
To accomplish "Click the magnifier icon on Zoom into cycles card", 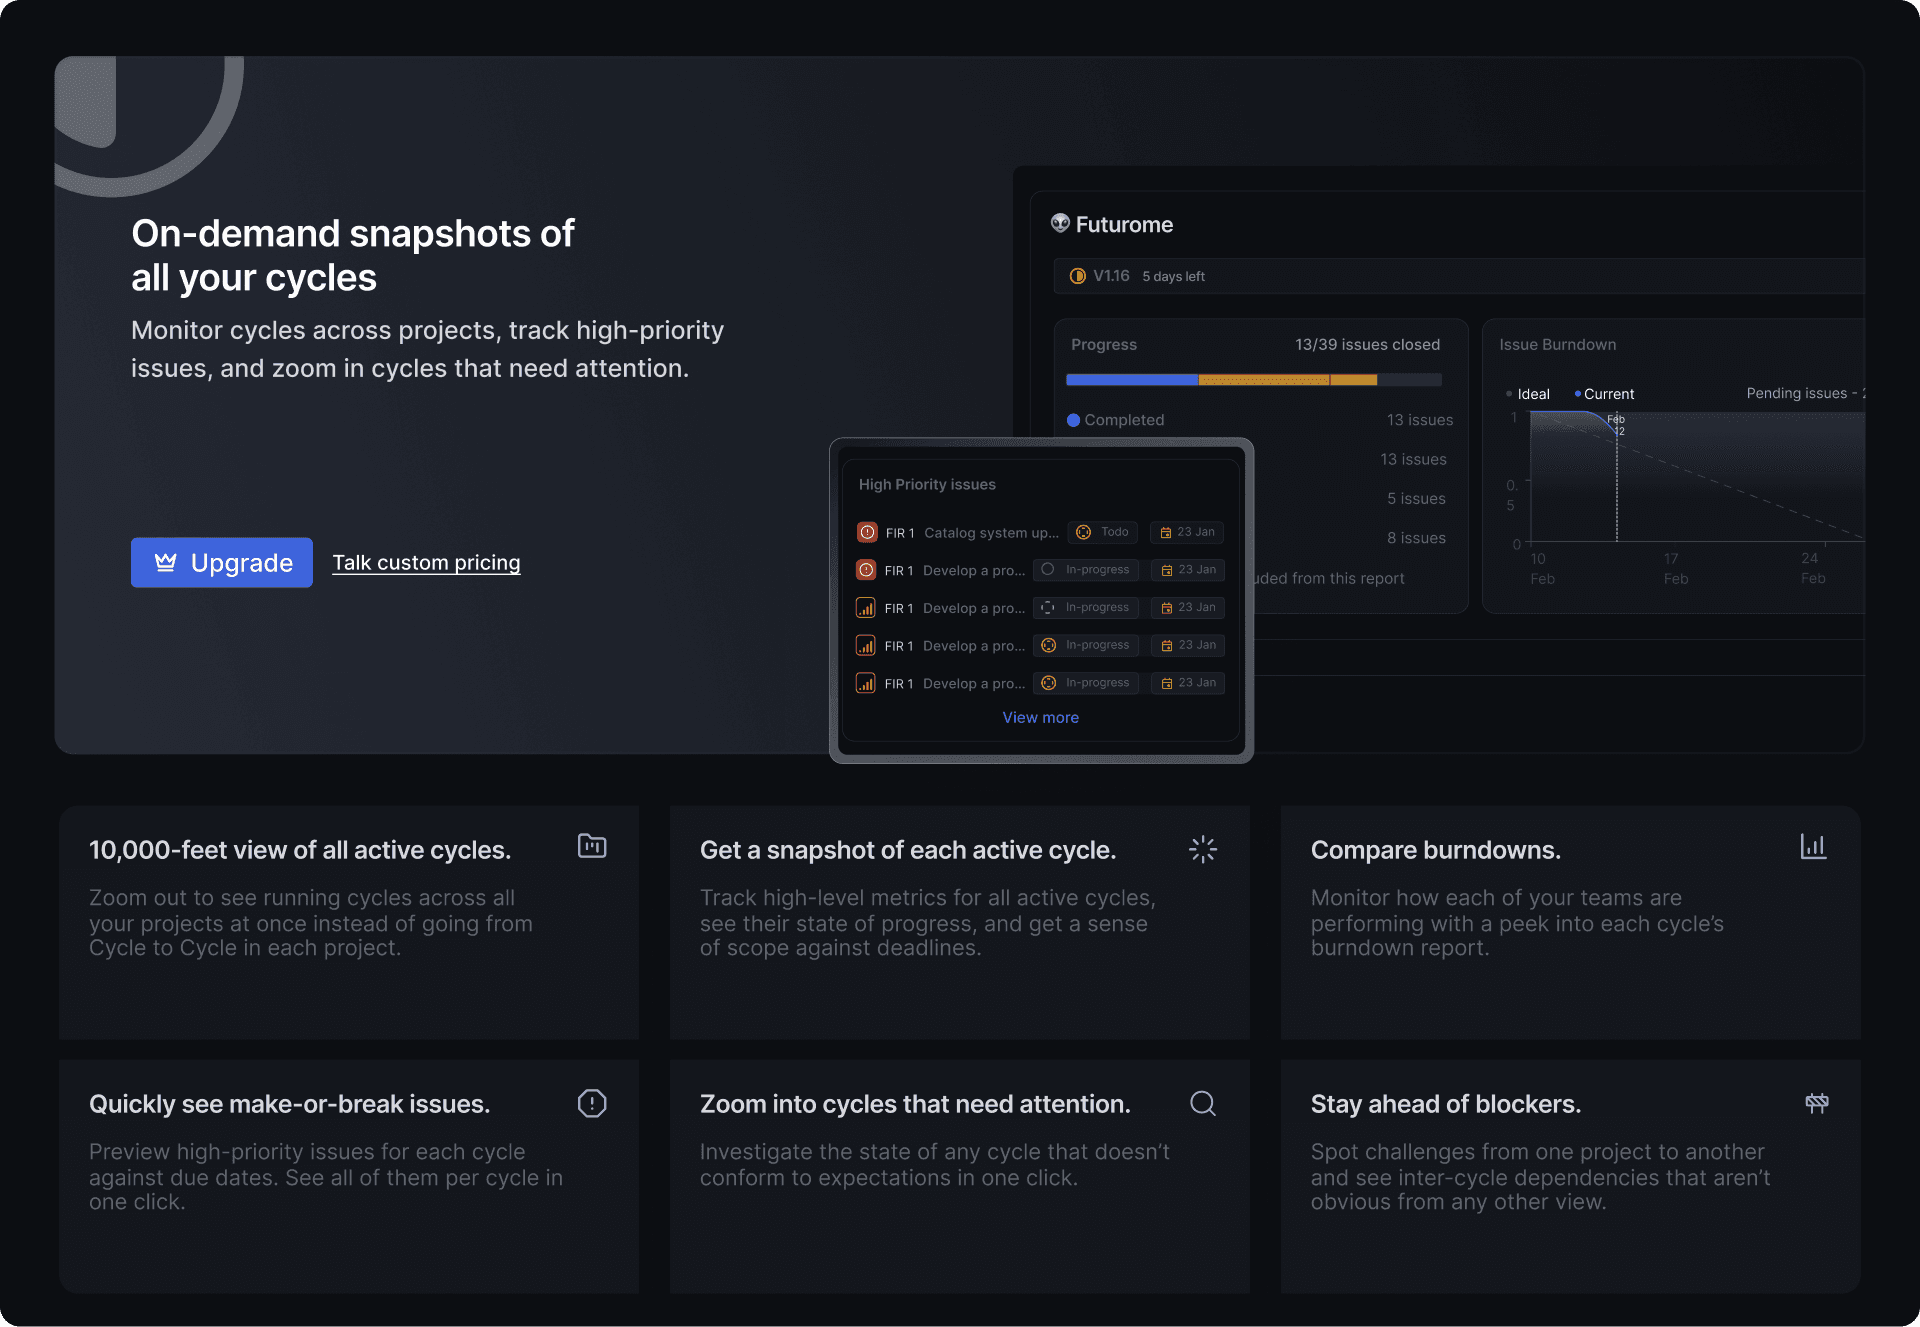I will coord(1203,1103).
